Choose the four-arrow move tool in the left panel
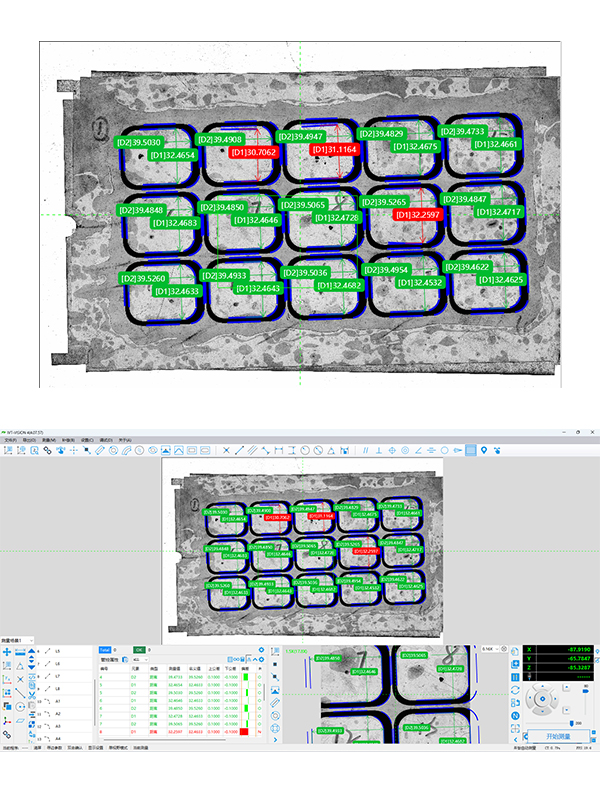 pos(7,652)
